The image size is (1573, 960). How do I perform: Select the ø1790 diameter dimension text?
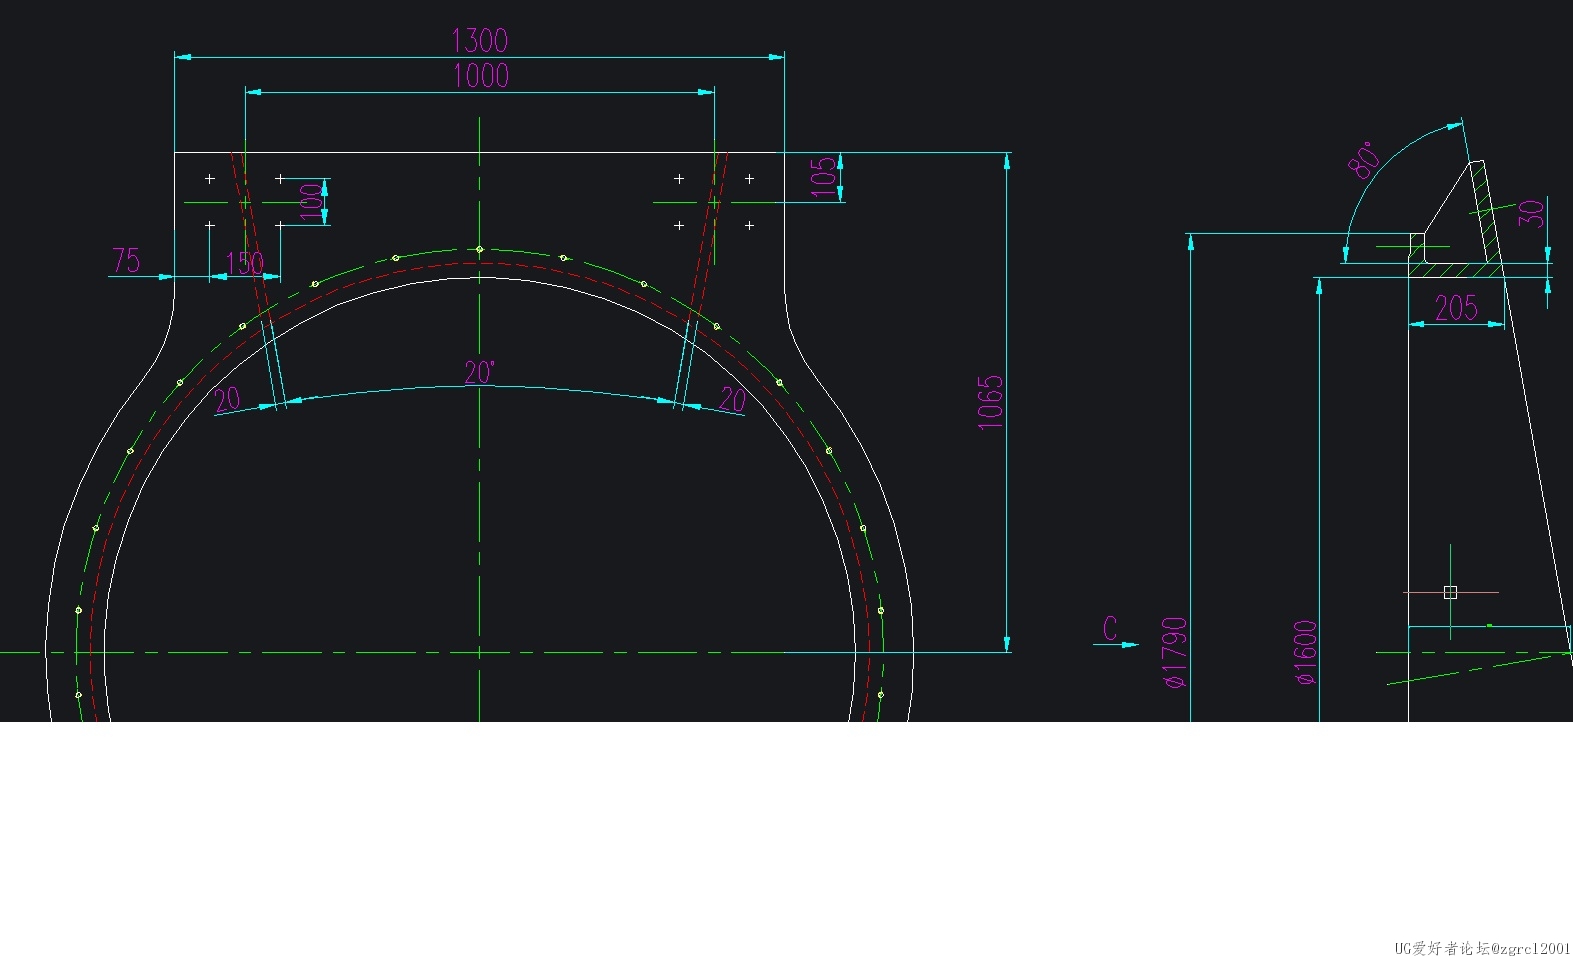coord(1175,652)
